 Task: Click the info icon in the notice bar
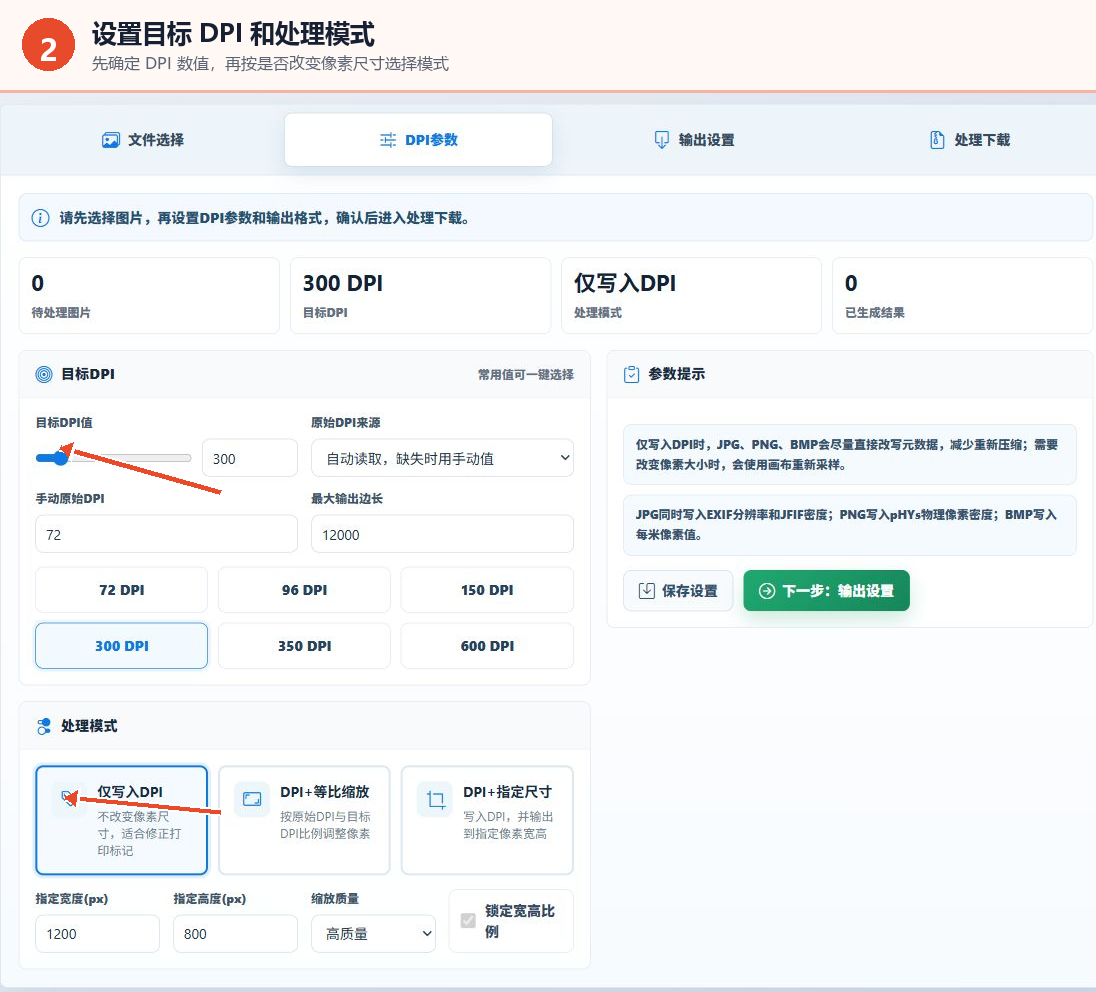tap(41, 218)
